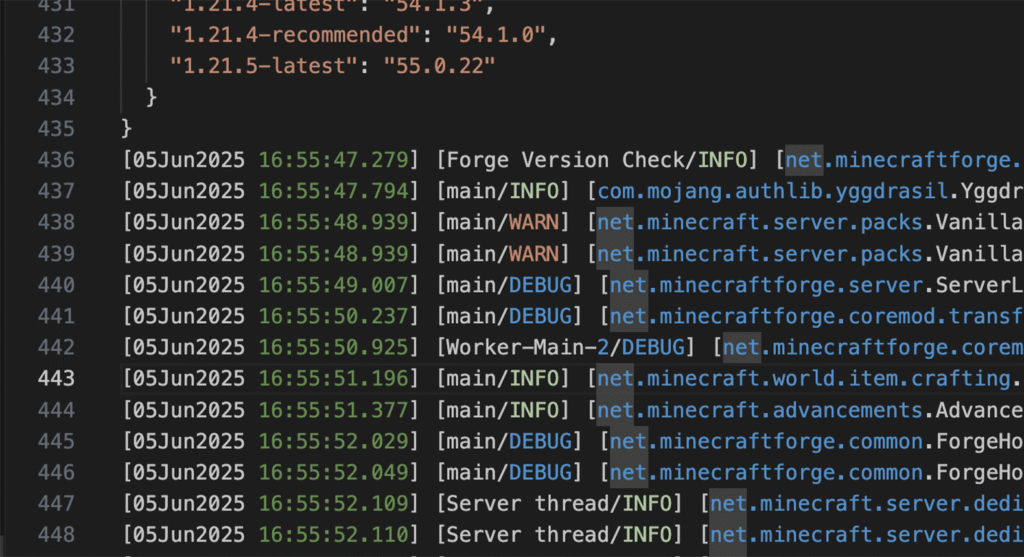The width and height of the screenshot is (1024, 557).
Task: Click the "55.0.22" version value
Action: point(440,66)
